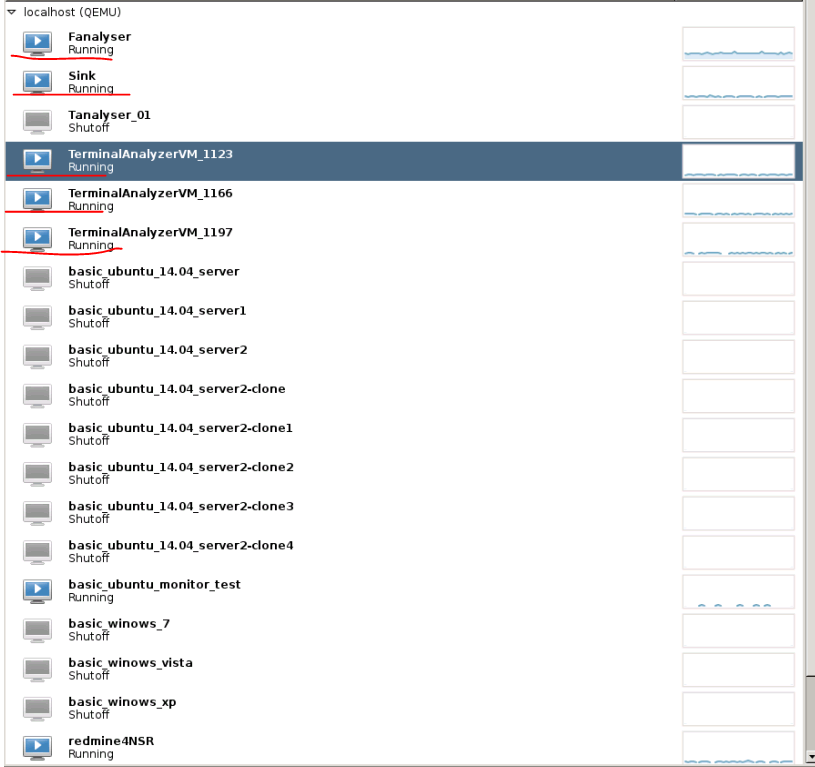Viewport: 815px width, 767px height.
Task: Select the Fanalyser VM name
Action: click(99, 37)
